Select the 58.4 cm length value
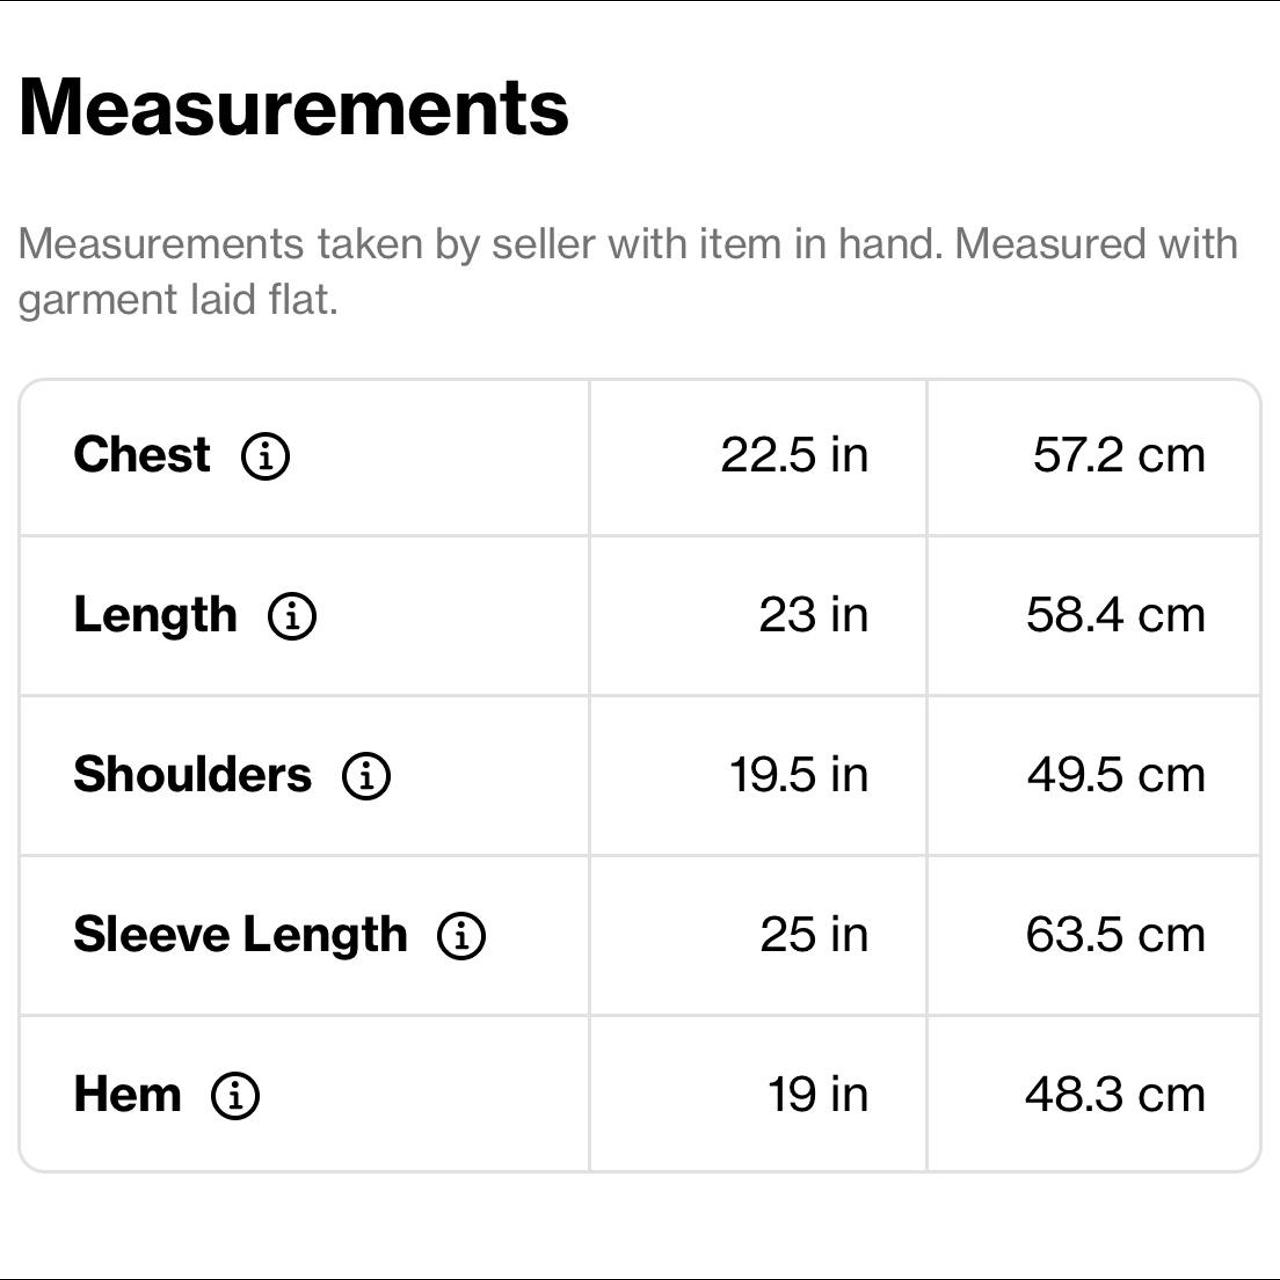1280x1280 pixels. (x=1115, y=615)
